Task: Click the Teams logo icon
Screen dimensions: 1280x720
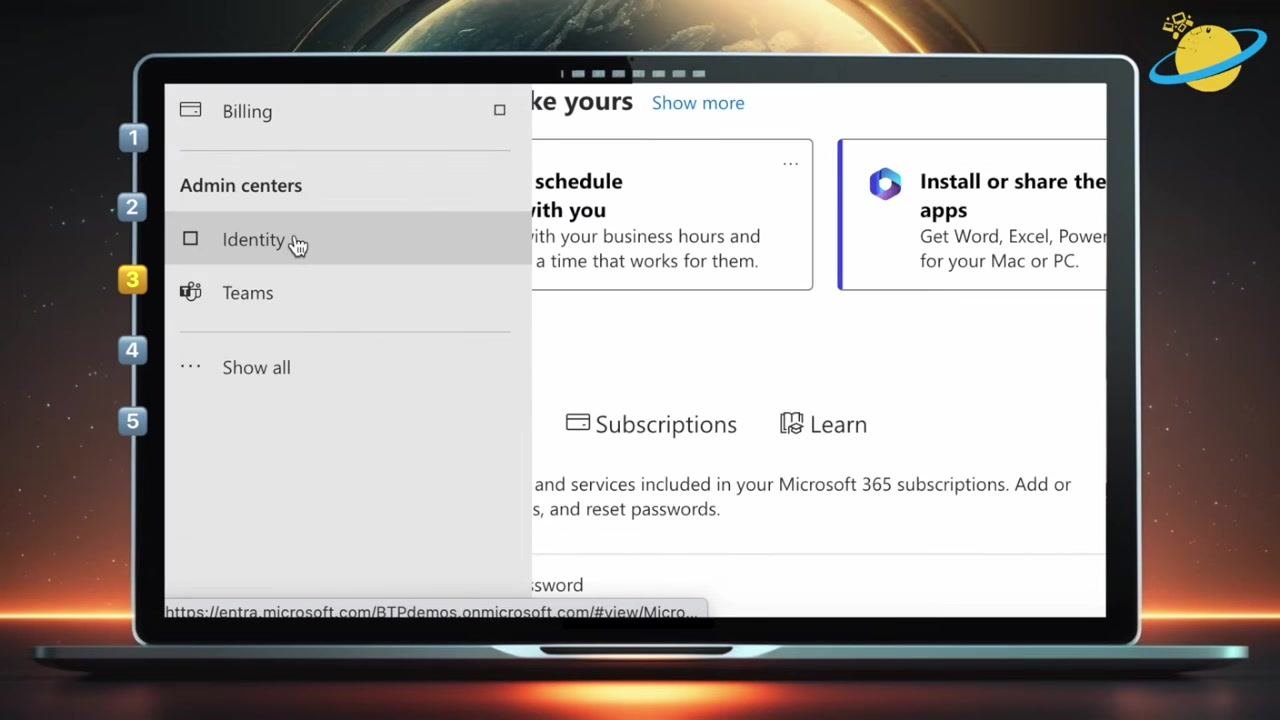Action: [190, 292]
